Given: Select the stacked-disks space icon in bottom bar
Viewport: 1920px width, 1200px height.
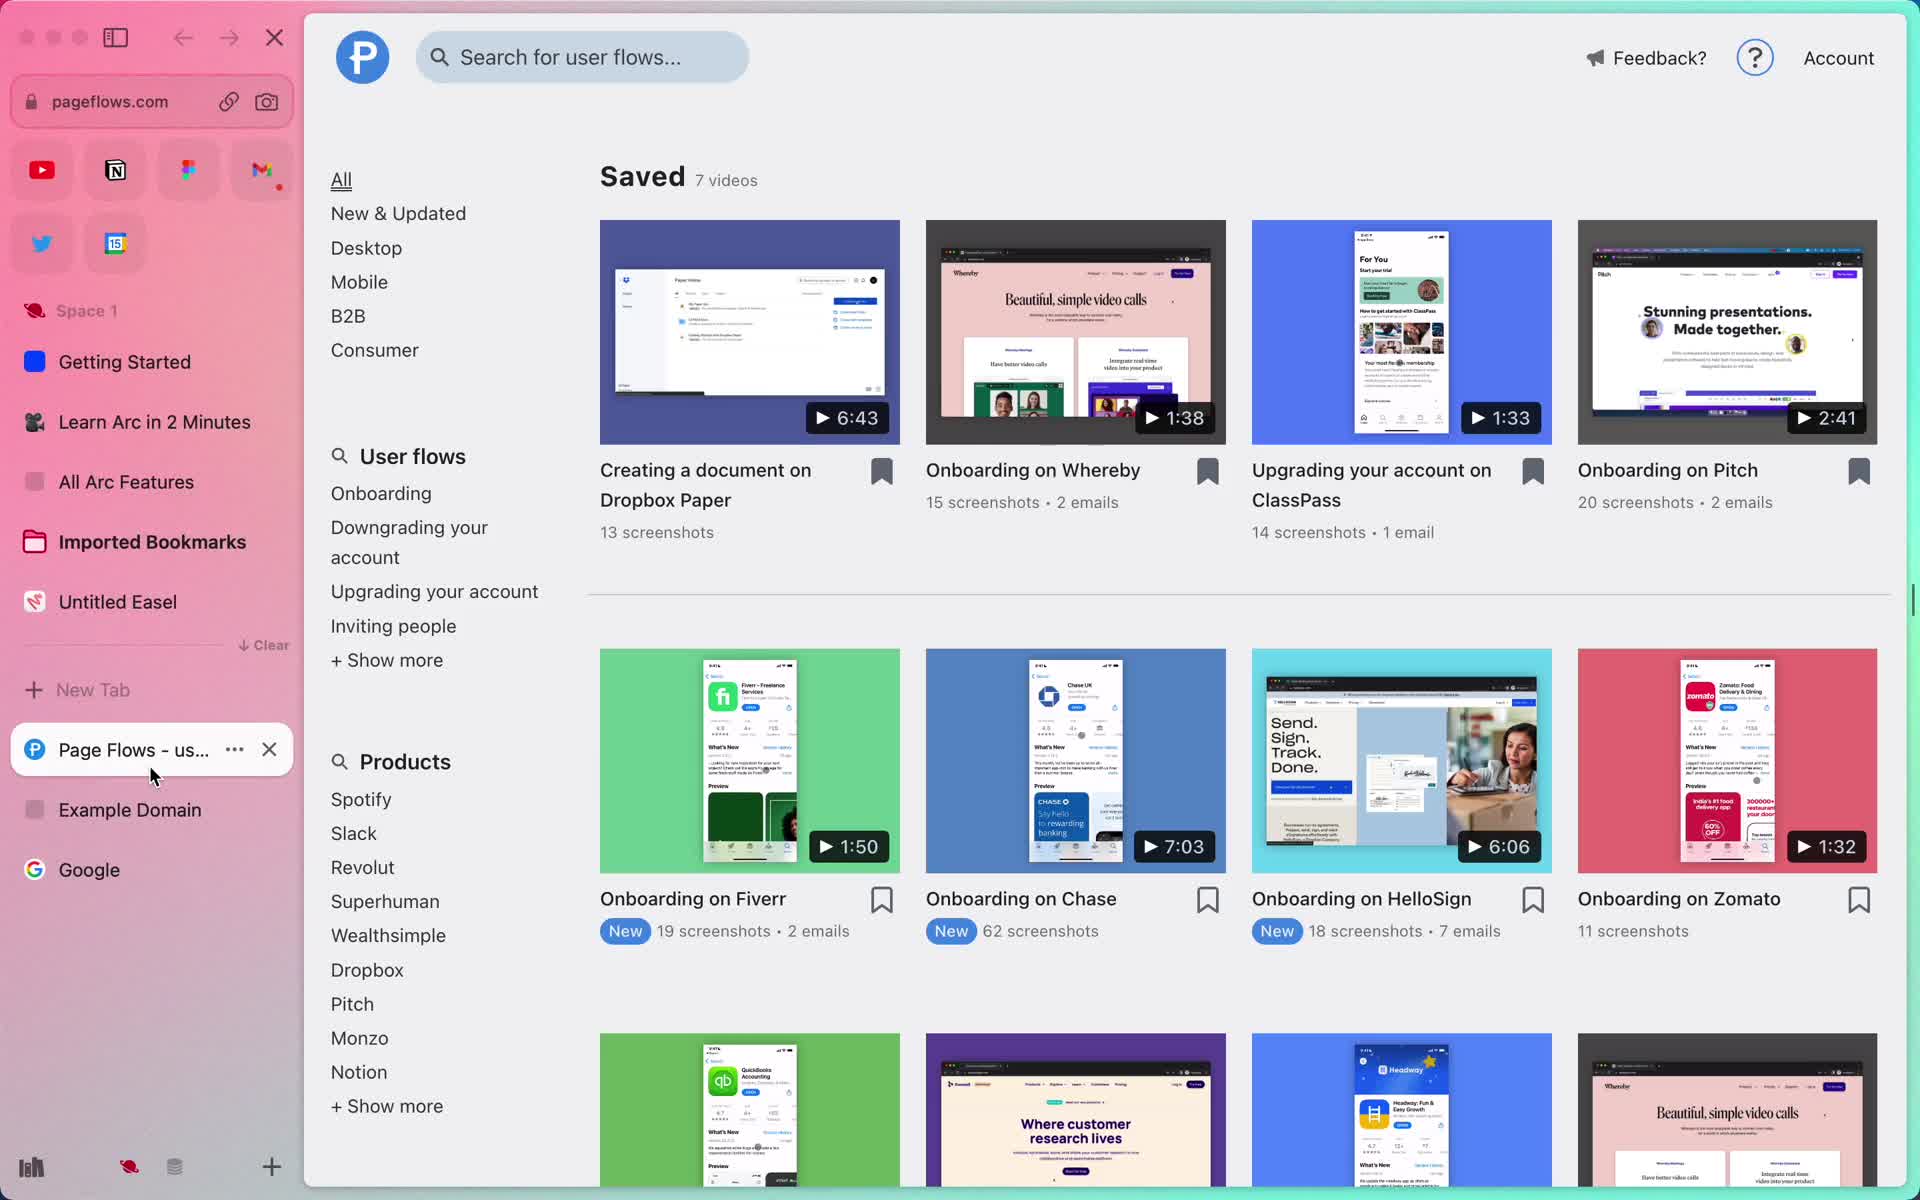Looking at the screenshot, I should pos(175,1167).
